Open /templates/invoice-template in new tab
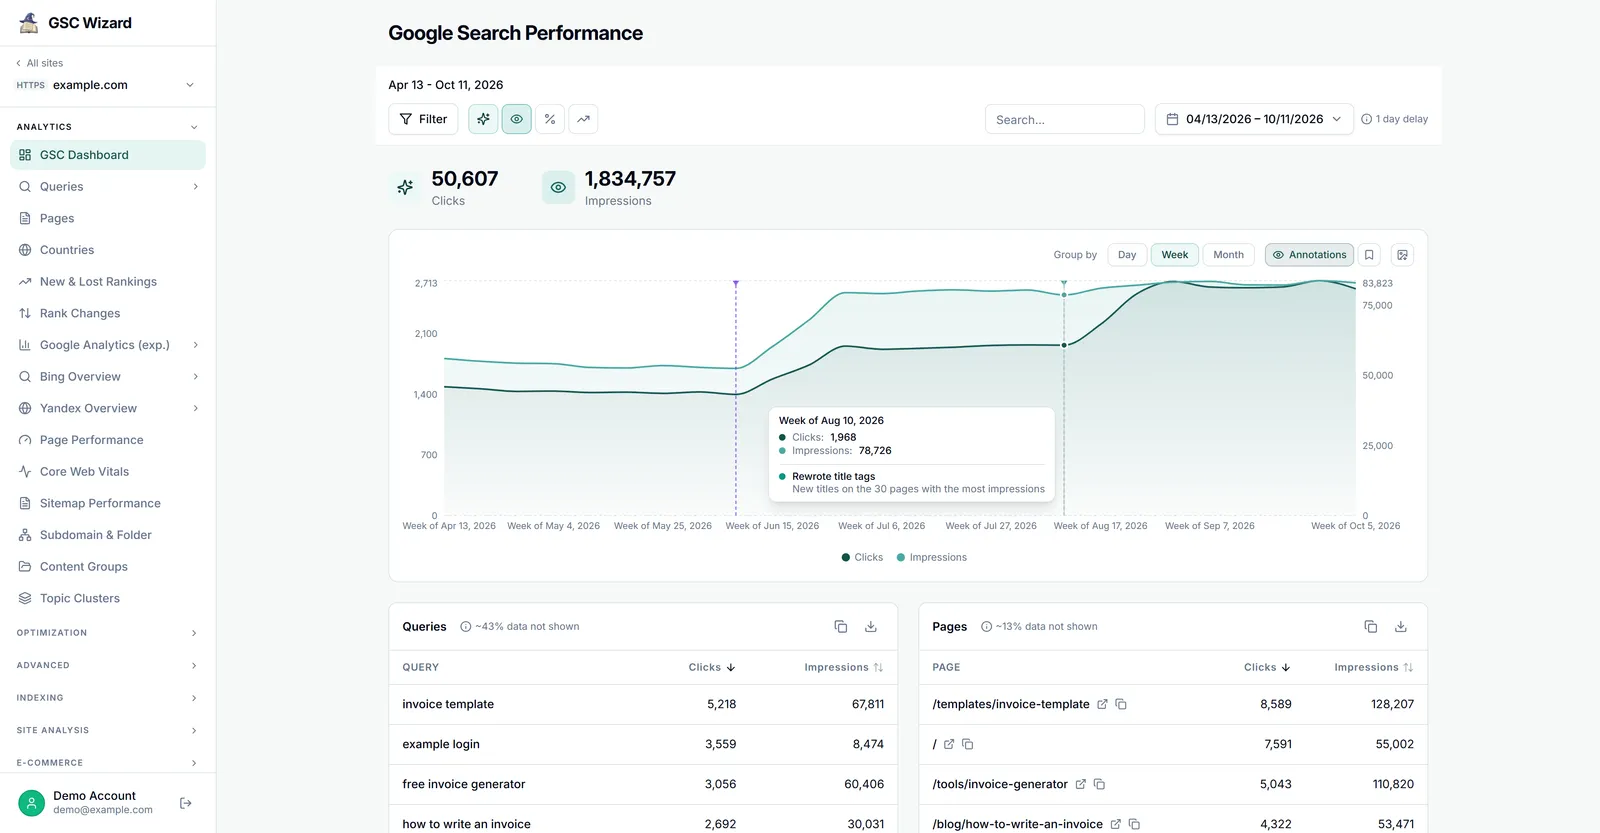This screenshot has height=833, width=1600. [1102, 704]
